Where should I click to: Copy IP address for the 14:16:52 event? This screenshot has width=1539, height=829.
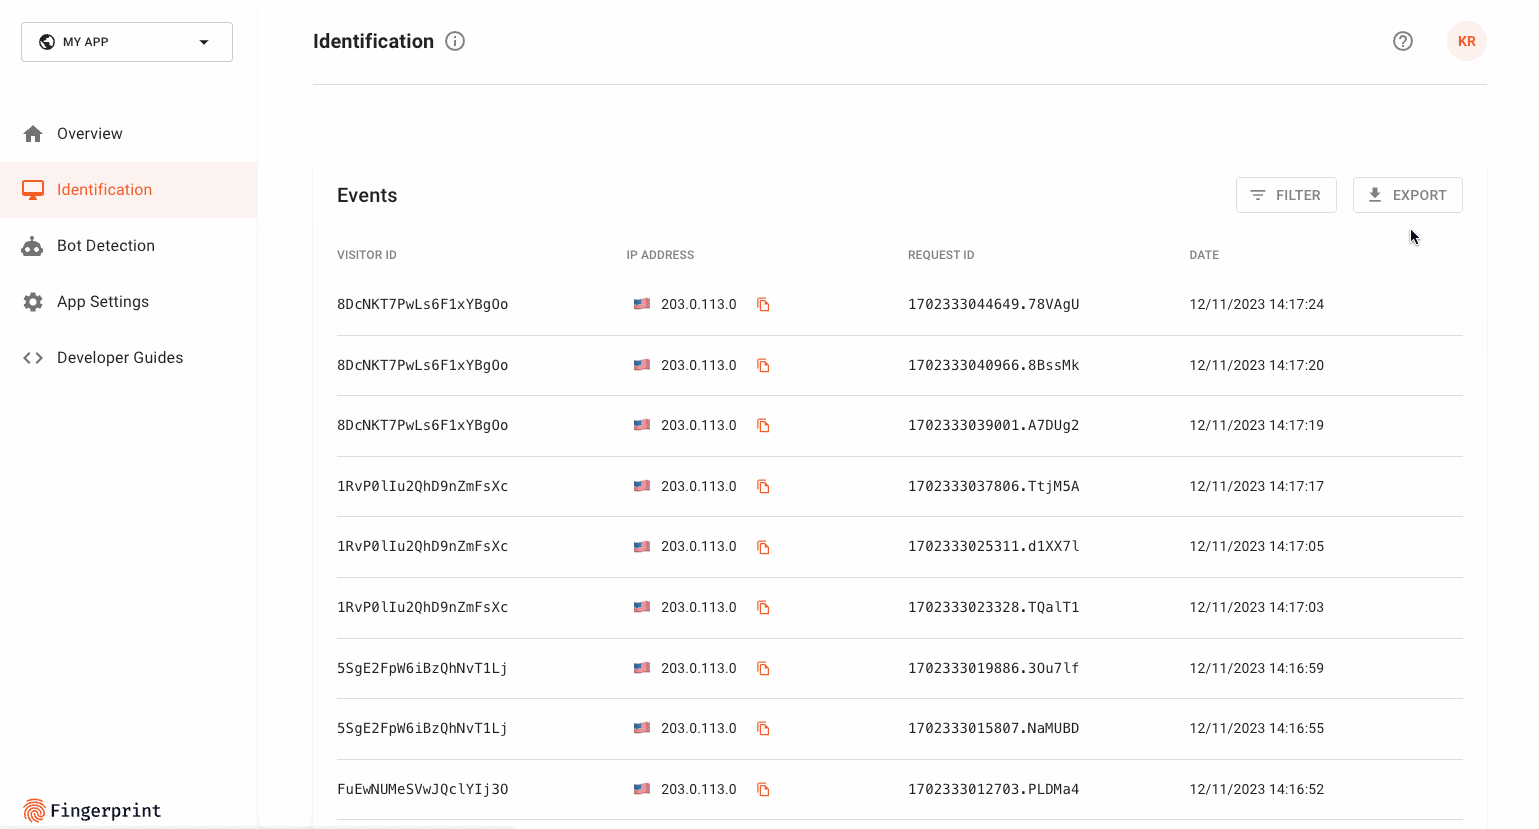pos(763,790)
